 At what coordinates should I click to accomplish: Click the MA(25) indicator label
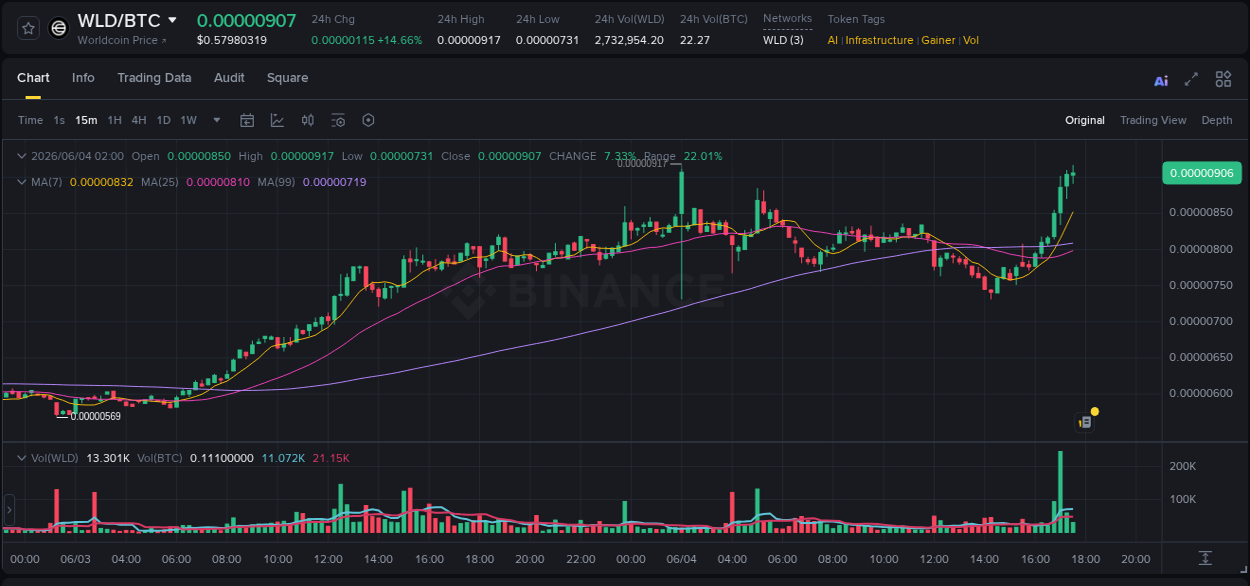point(160,182)
